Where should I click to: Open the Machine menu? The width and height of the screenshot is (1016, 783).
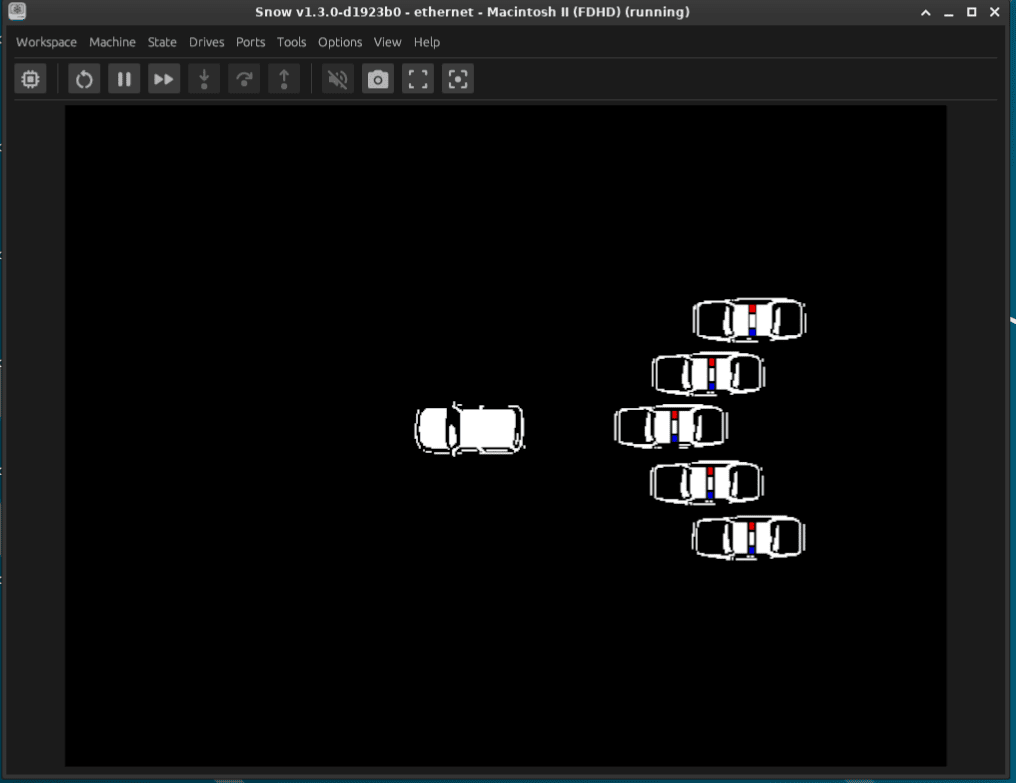pyautogui.click(x=112, y=42)
